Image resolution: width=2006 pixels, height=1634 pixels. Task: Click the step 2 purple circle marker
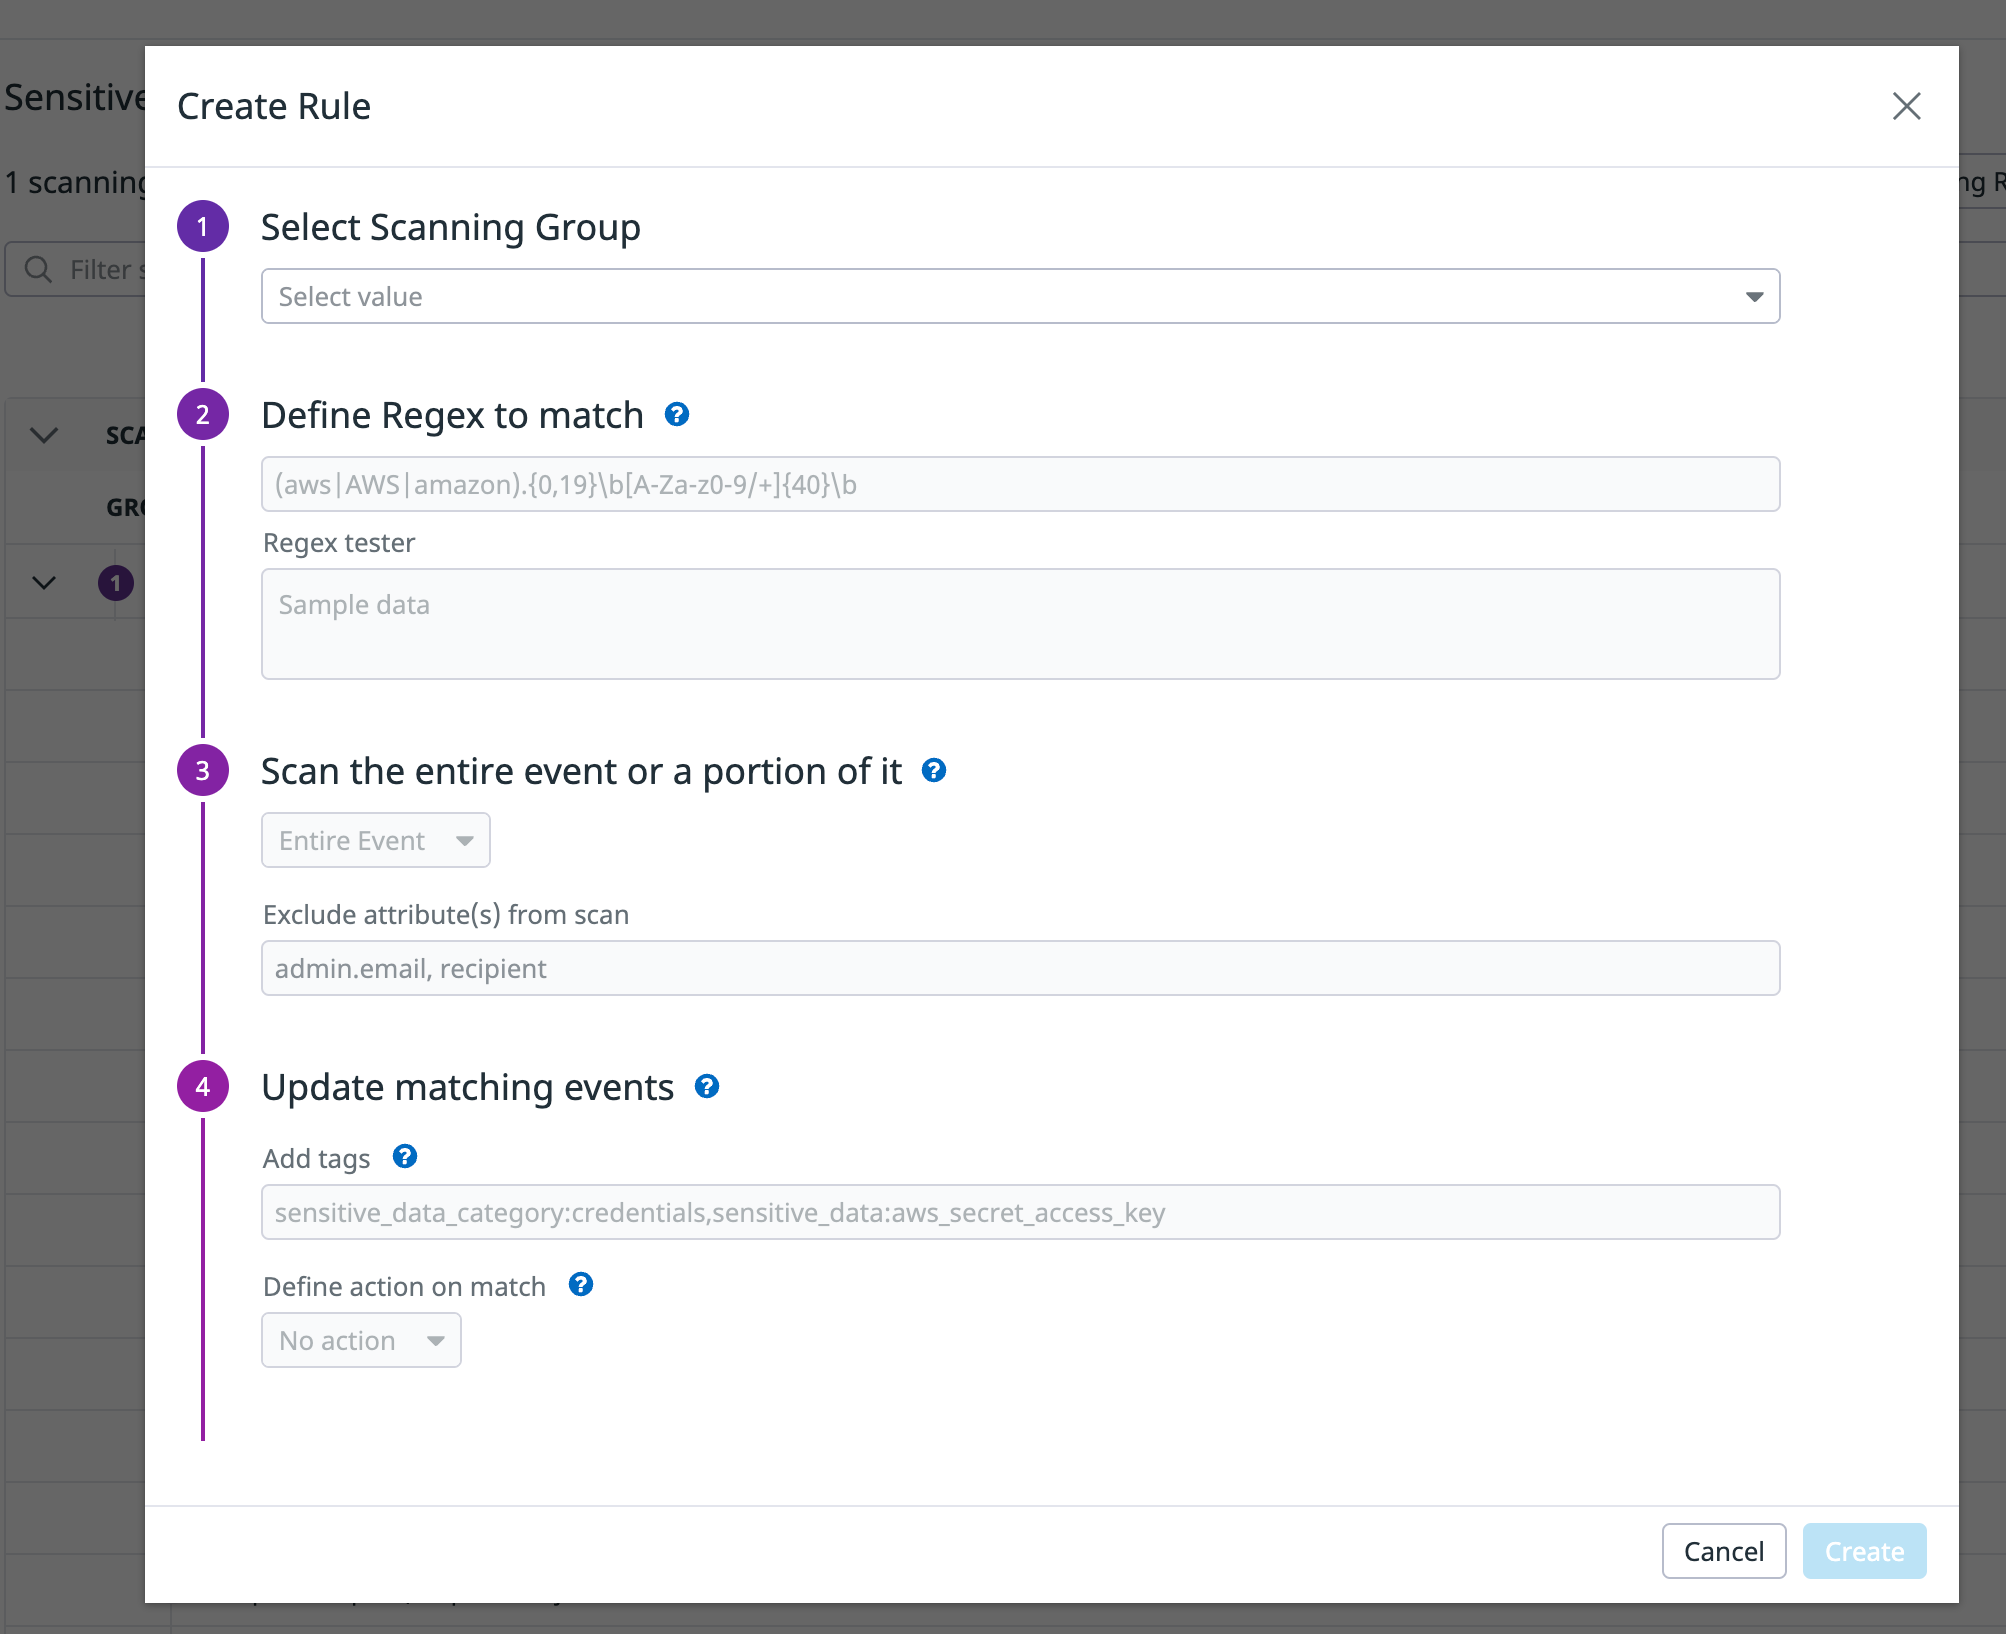click(203, 414)
